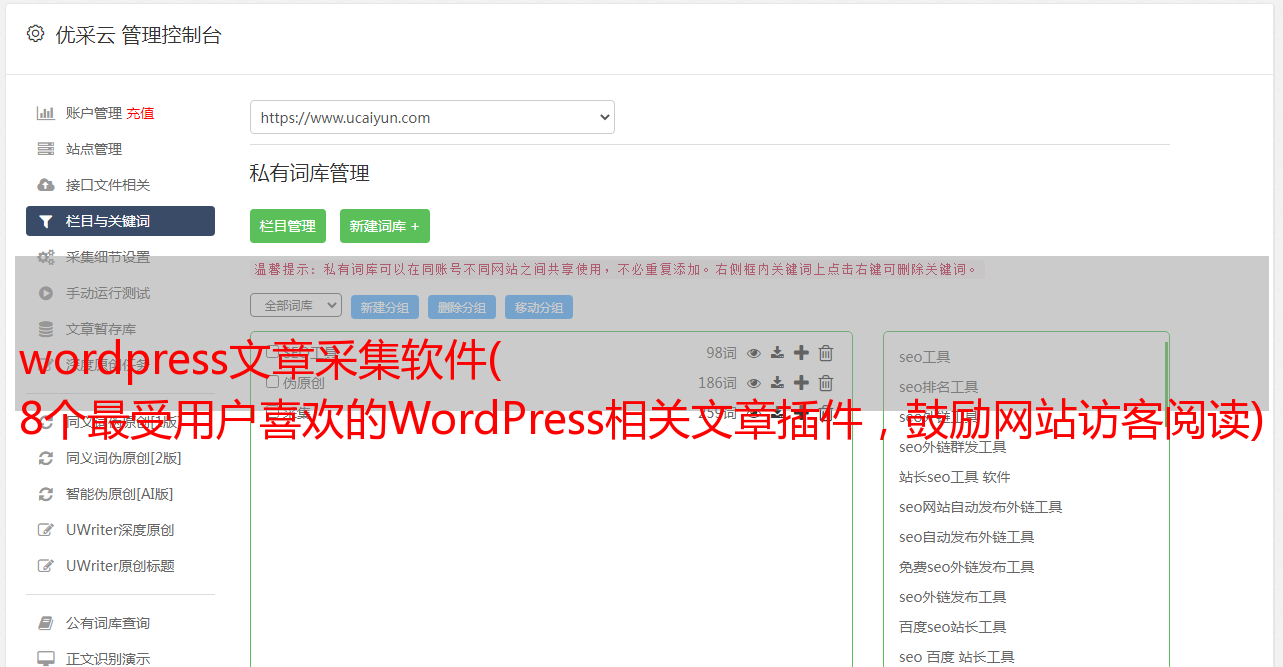Click the green 栏目管理 button
1283x667 pixels.
(288, 226)
